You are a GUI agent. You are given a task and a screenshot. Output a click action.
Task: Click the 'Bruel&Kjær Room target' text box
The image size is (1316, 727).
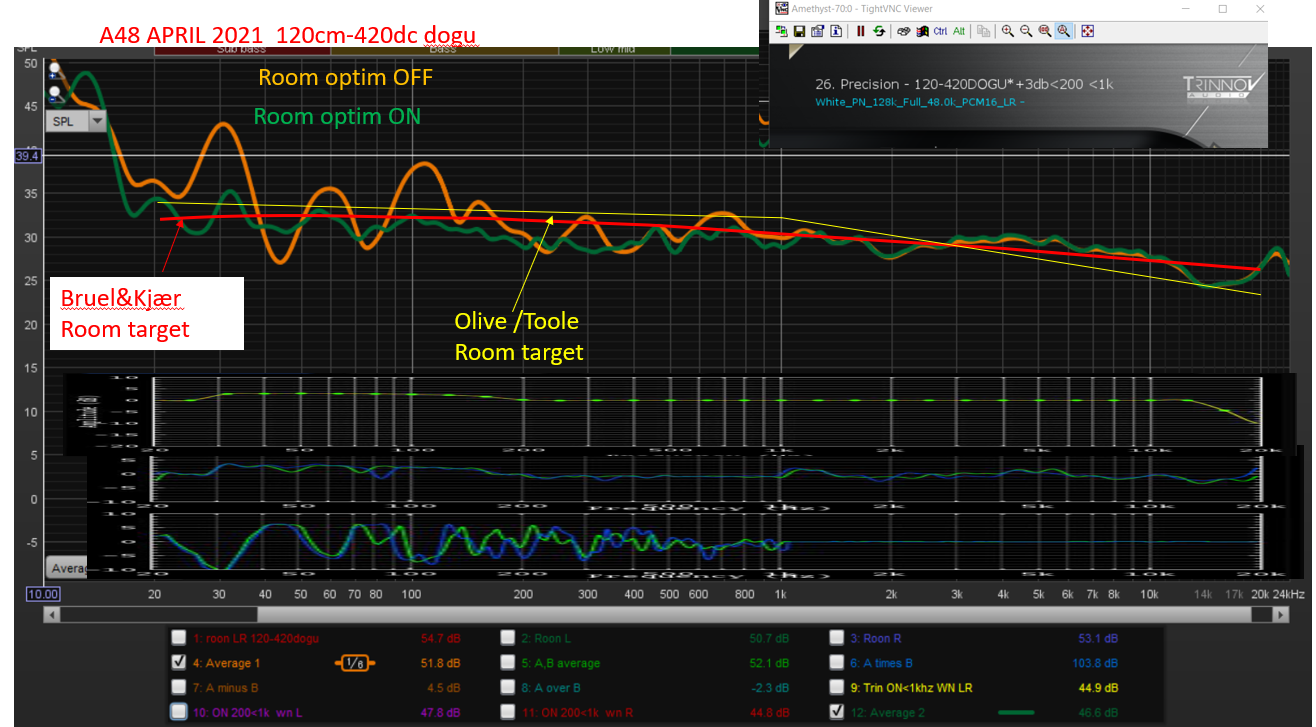coord(147,313)
